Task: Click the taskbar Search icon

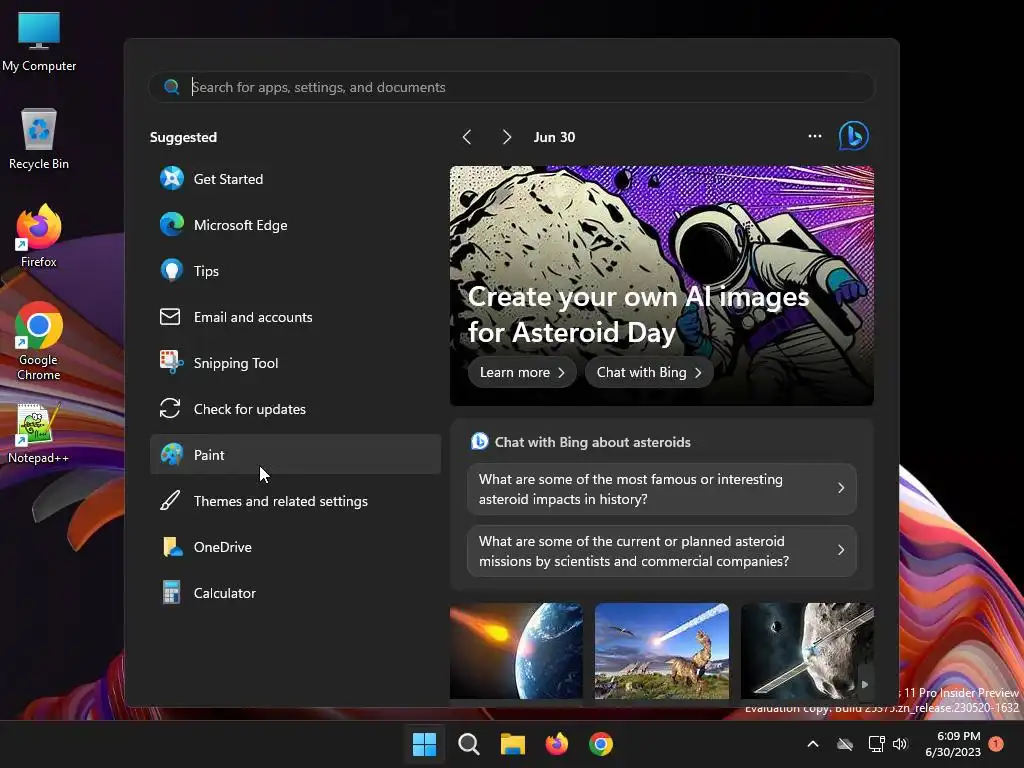Action: click(468, 744)
